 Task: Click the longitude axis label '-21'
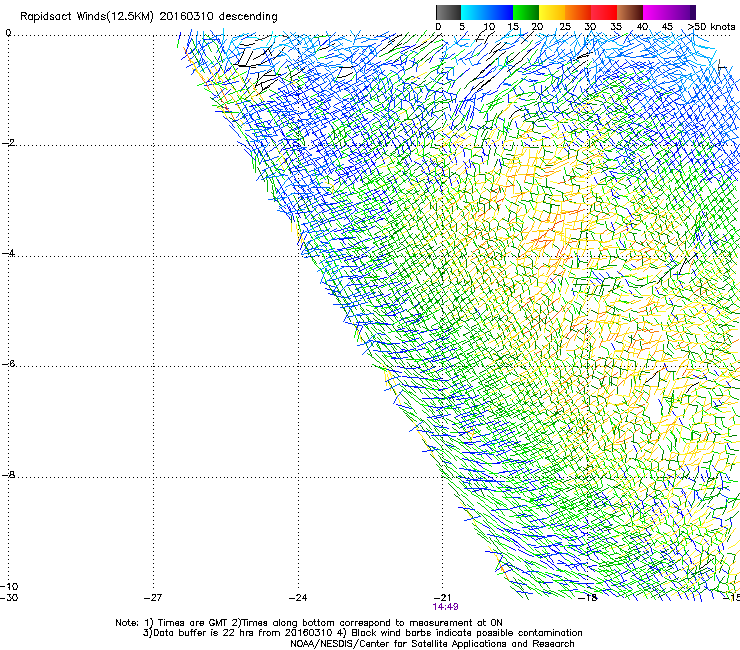point(442,597)
